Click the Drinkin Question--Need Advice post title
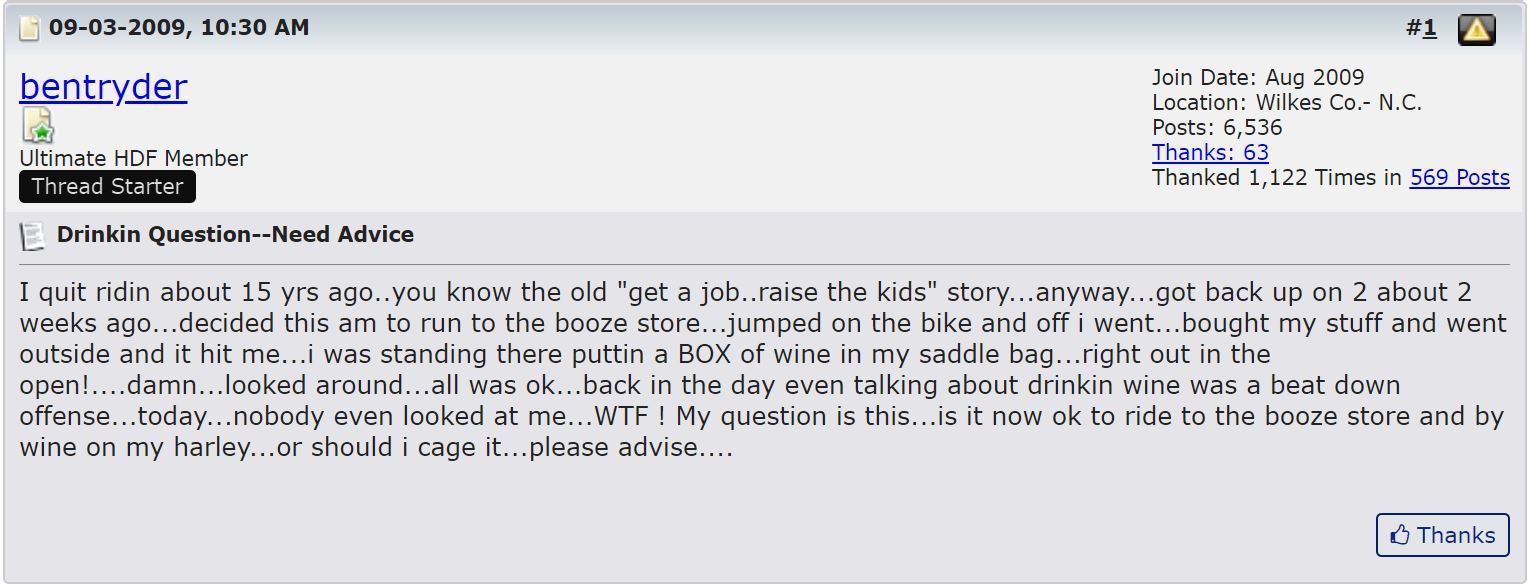 point(235,235)
